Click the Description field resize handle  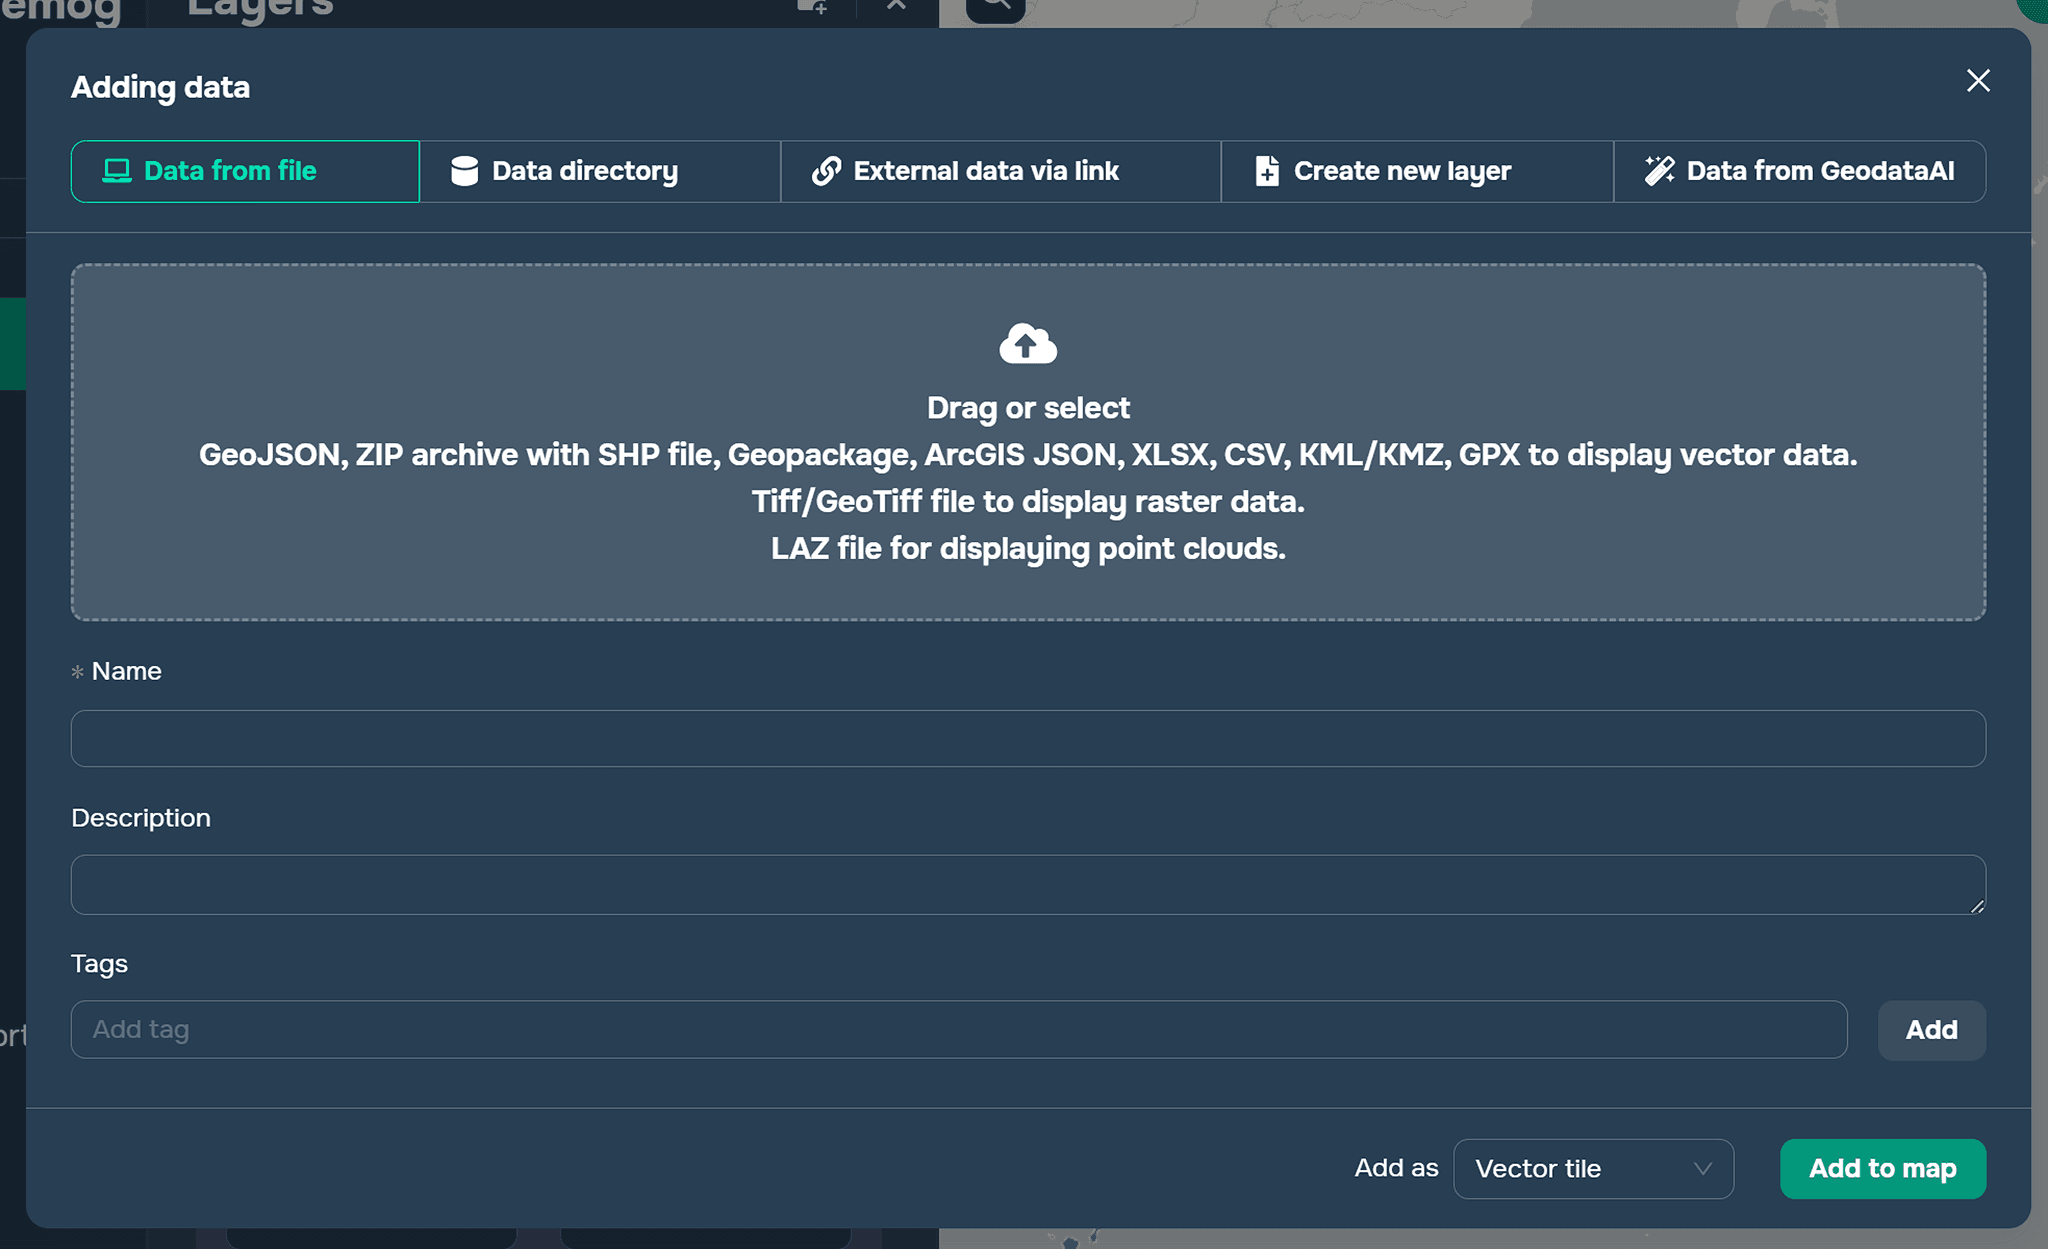point(1976,906)
